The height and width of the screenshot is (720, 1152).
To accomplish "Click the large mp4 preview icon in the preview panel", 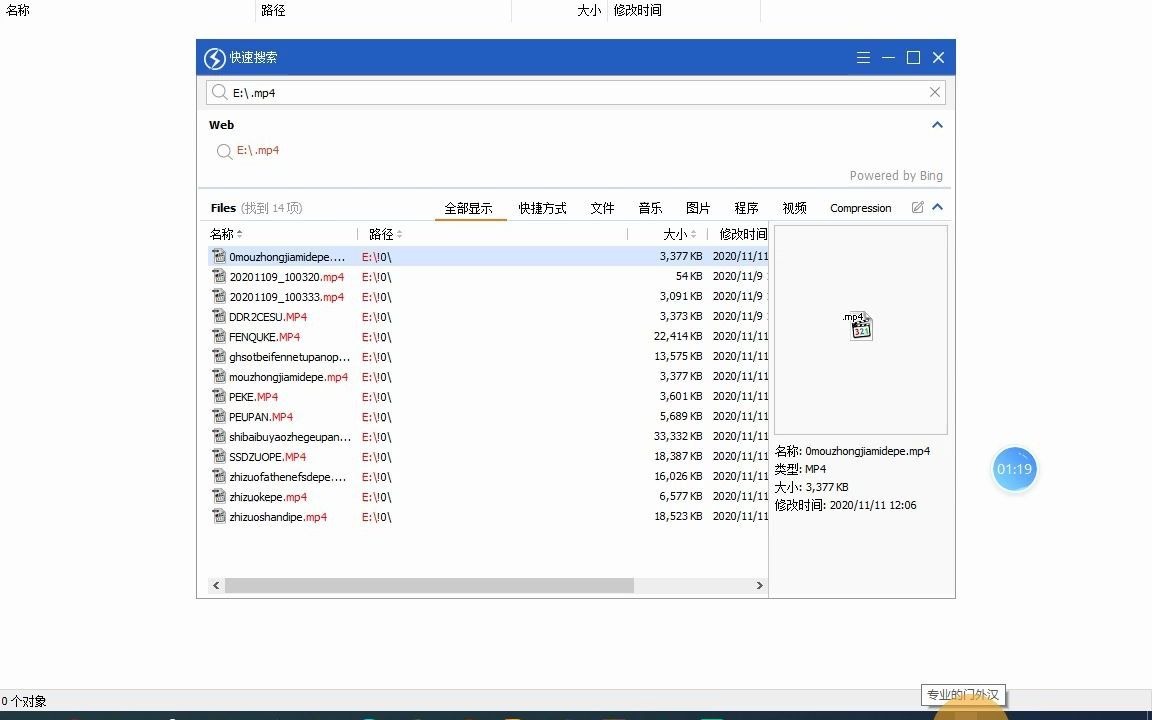I will pos(859,326).
